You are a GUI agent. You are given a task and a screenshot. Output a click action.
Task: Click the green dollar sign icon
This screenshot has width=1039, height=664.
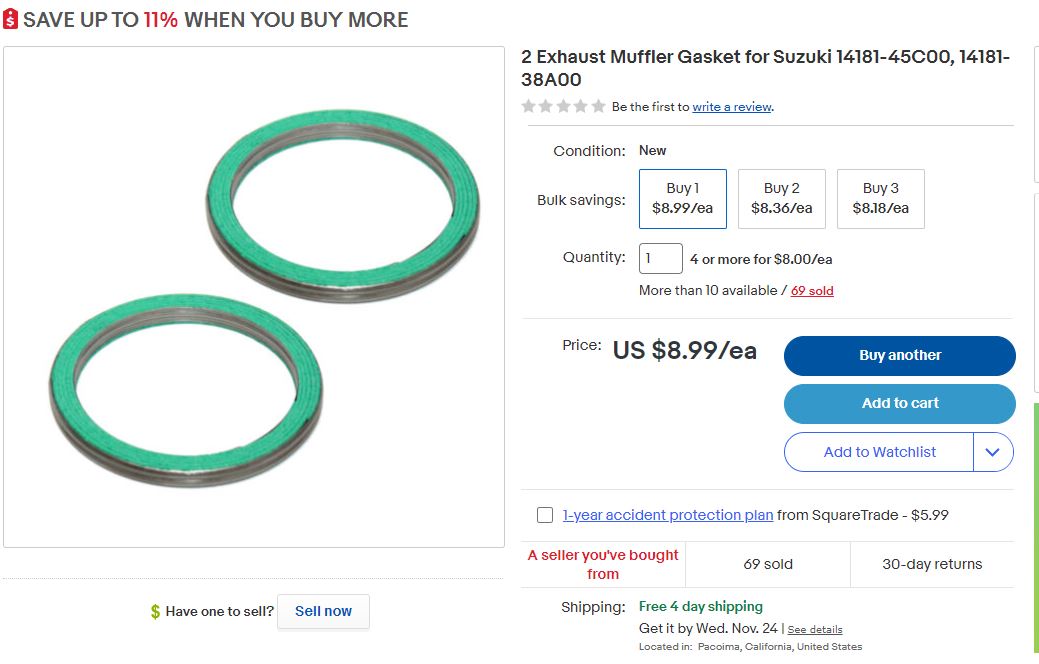click(155, 611)
